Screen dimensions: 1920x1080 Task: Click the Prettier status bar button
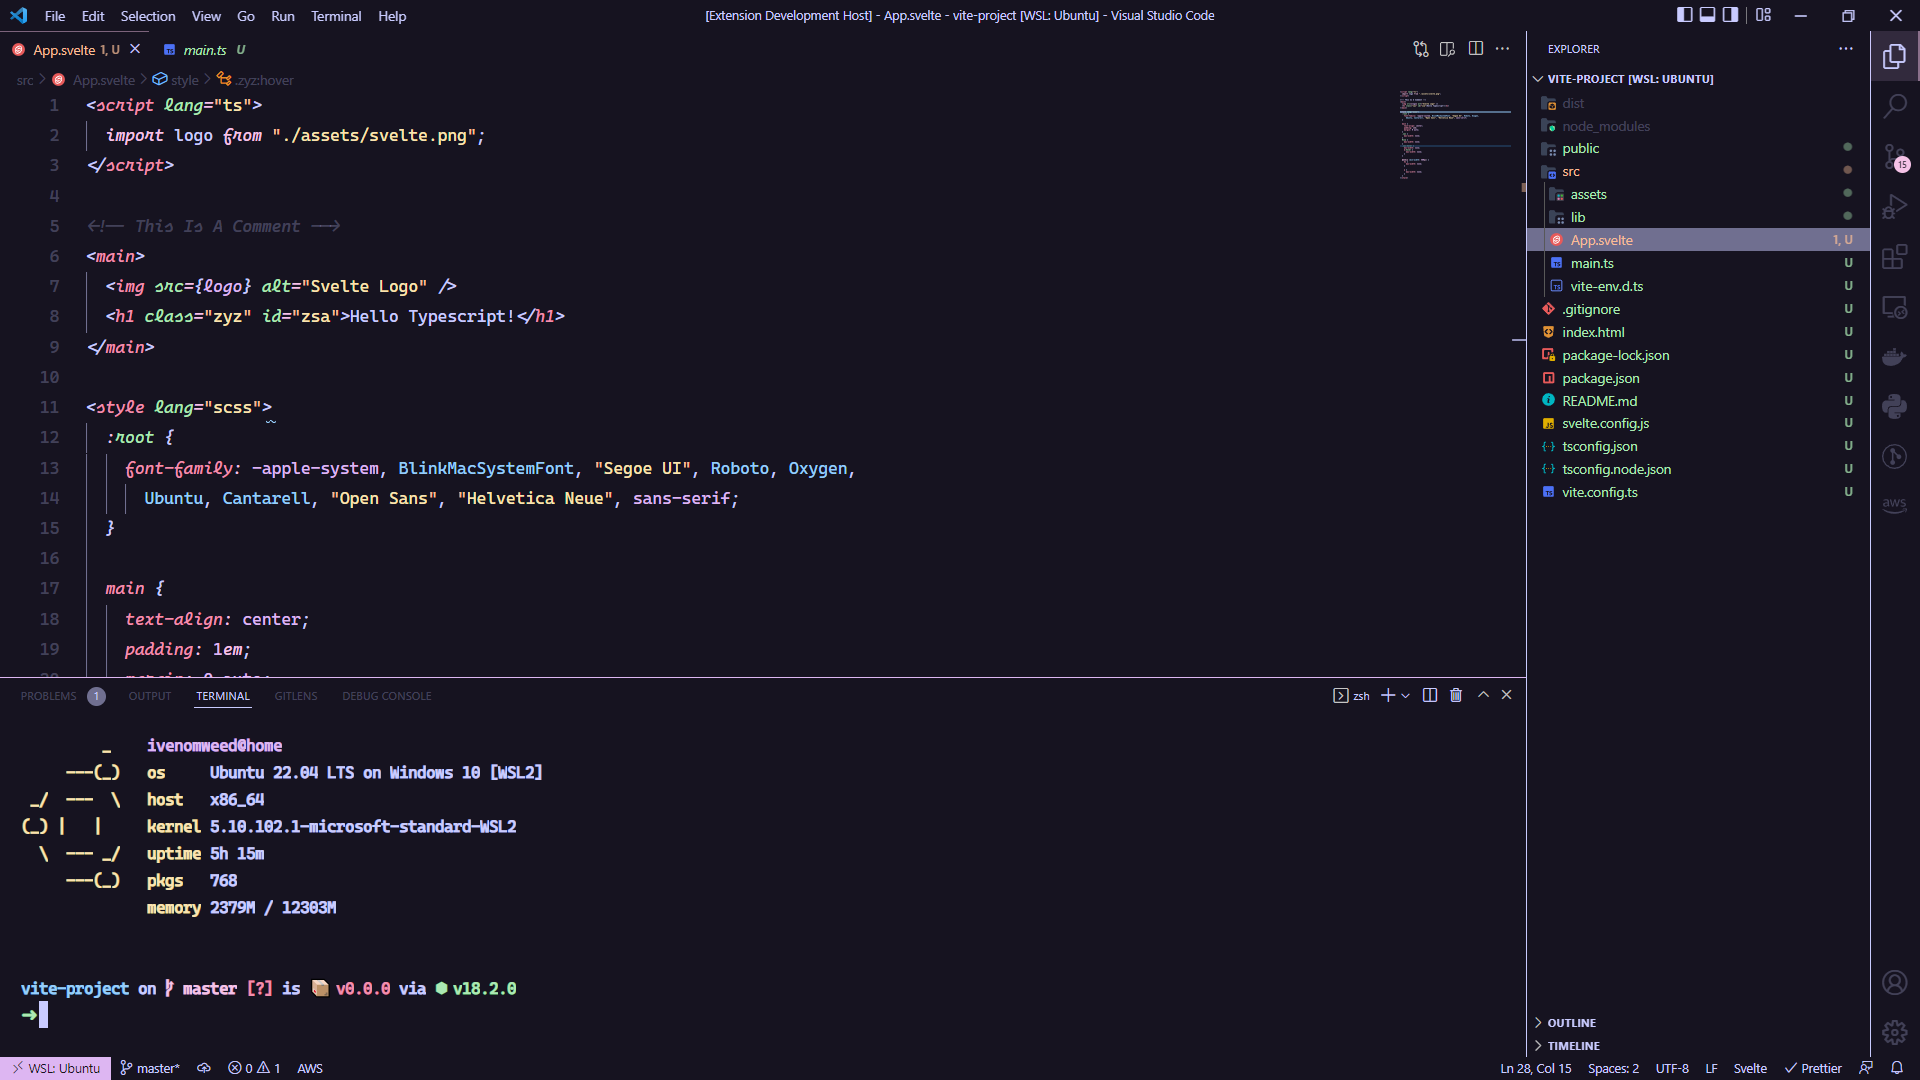(1813, 1068)
